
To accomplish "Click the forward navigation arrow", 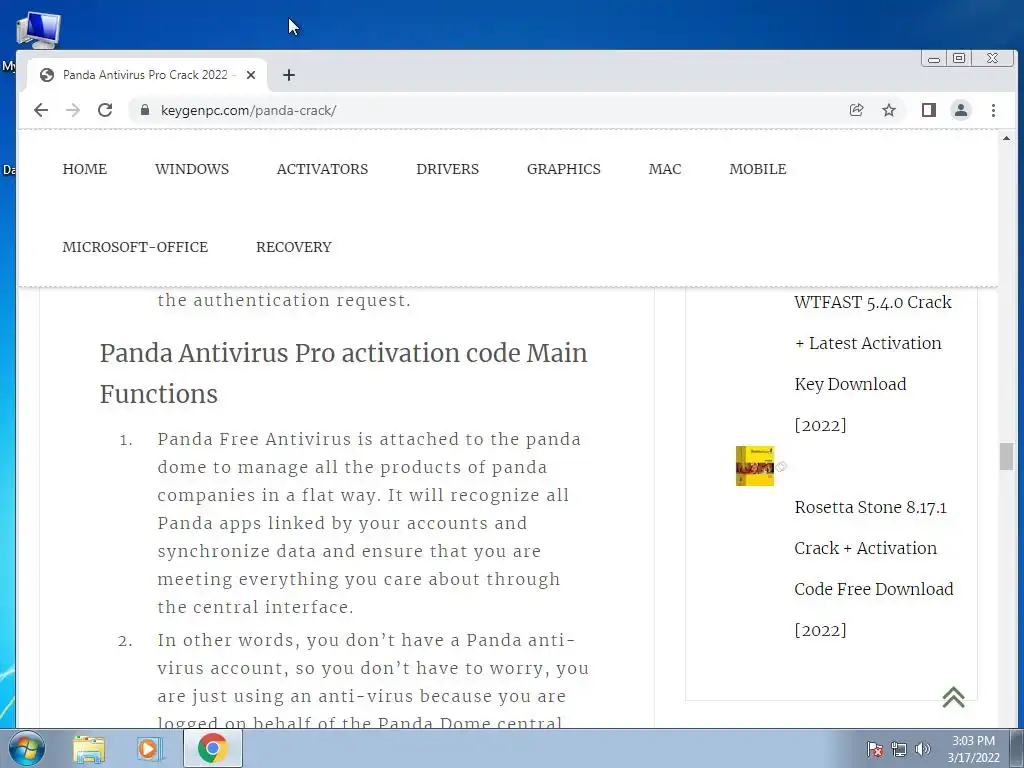I will pos(73,110).
